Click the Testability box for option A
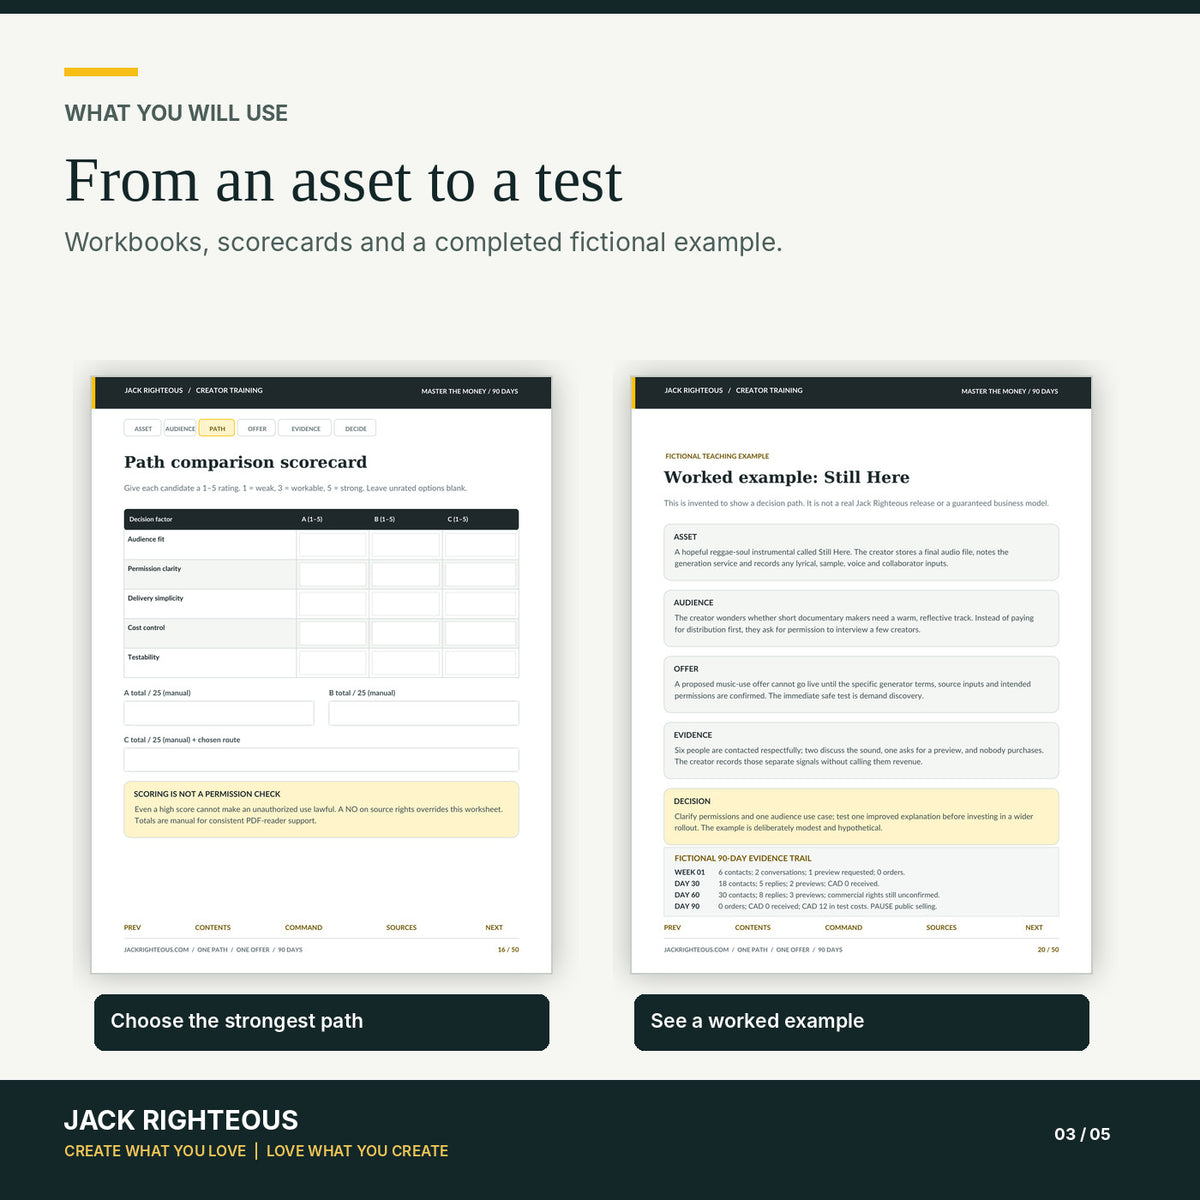This screenshot has width=1200, height=1200. (x=333, y=663)
